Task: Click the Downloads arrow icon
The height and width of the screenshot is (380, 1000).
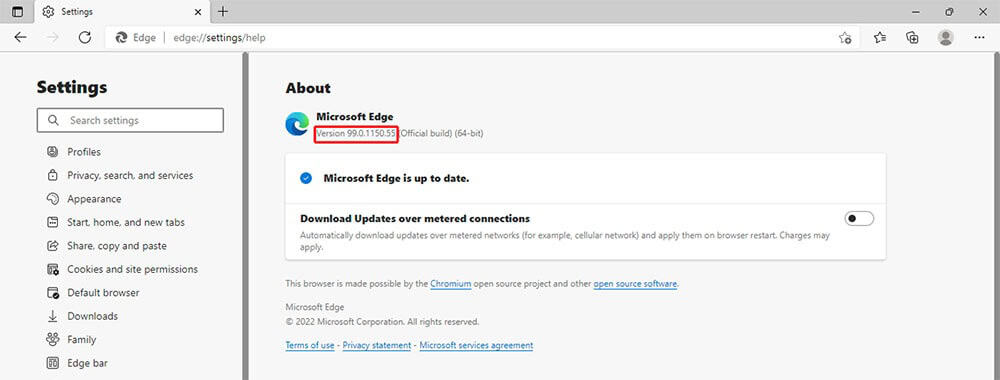Action: pos(53,316)
